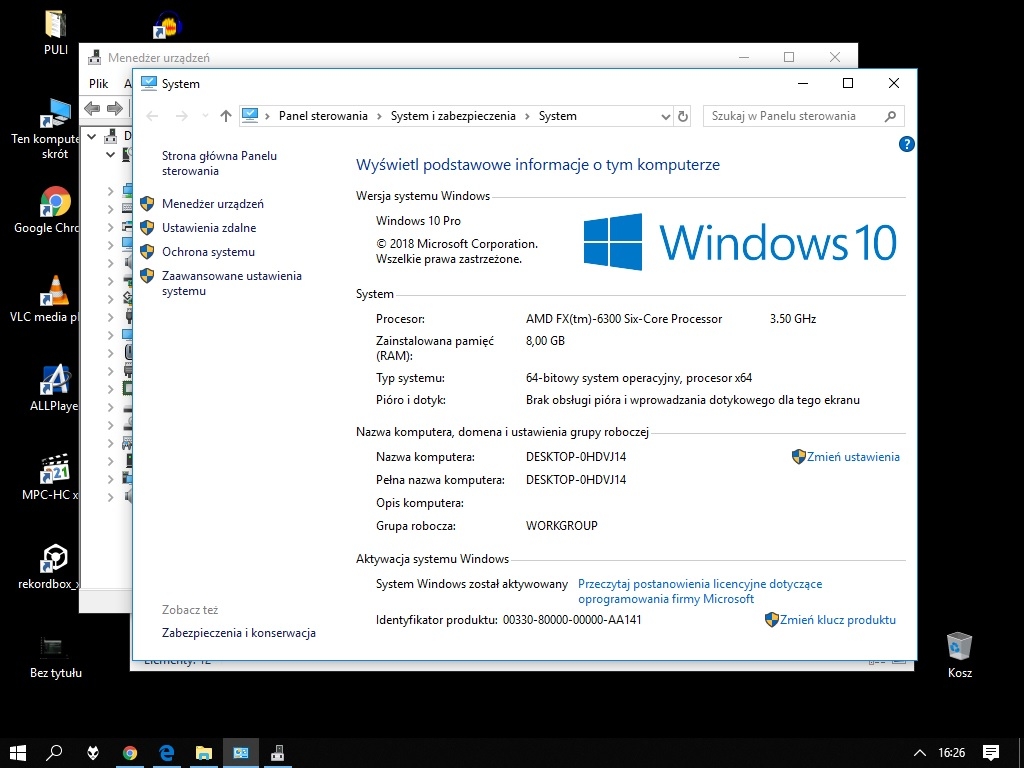Open Strona główna Panelu sterowania
The image size is (1024, 768).
point(219,163)
